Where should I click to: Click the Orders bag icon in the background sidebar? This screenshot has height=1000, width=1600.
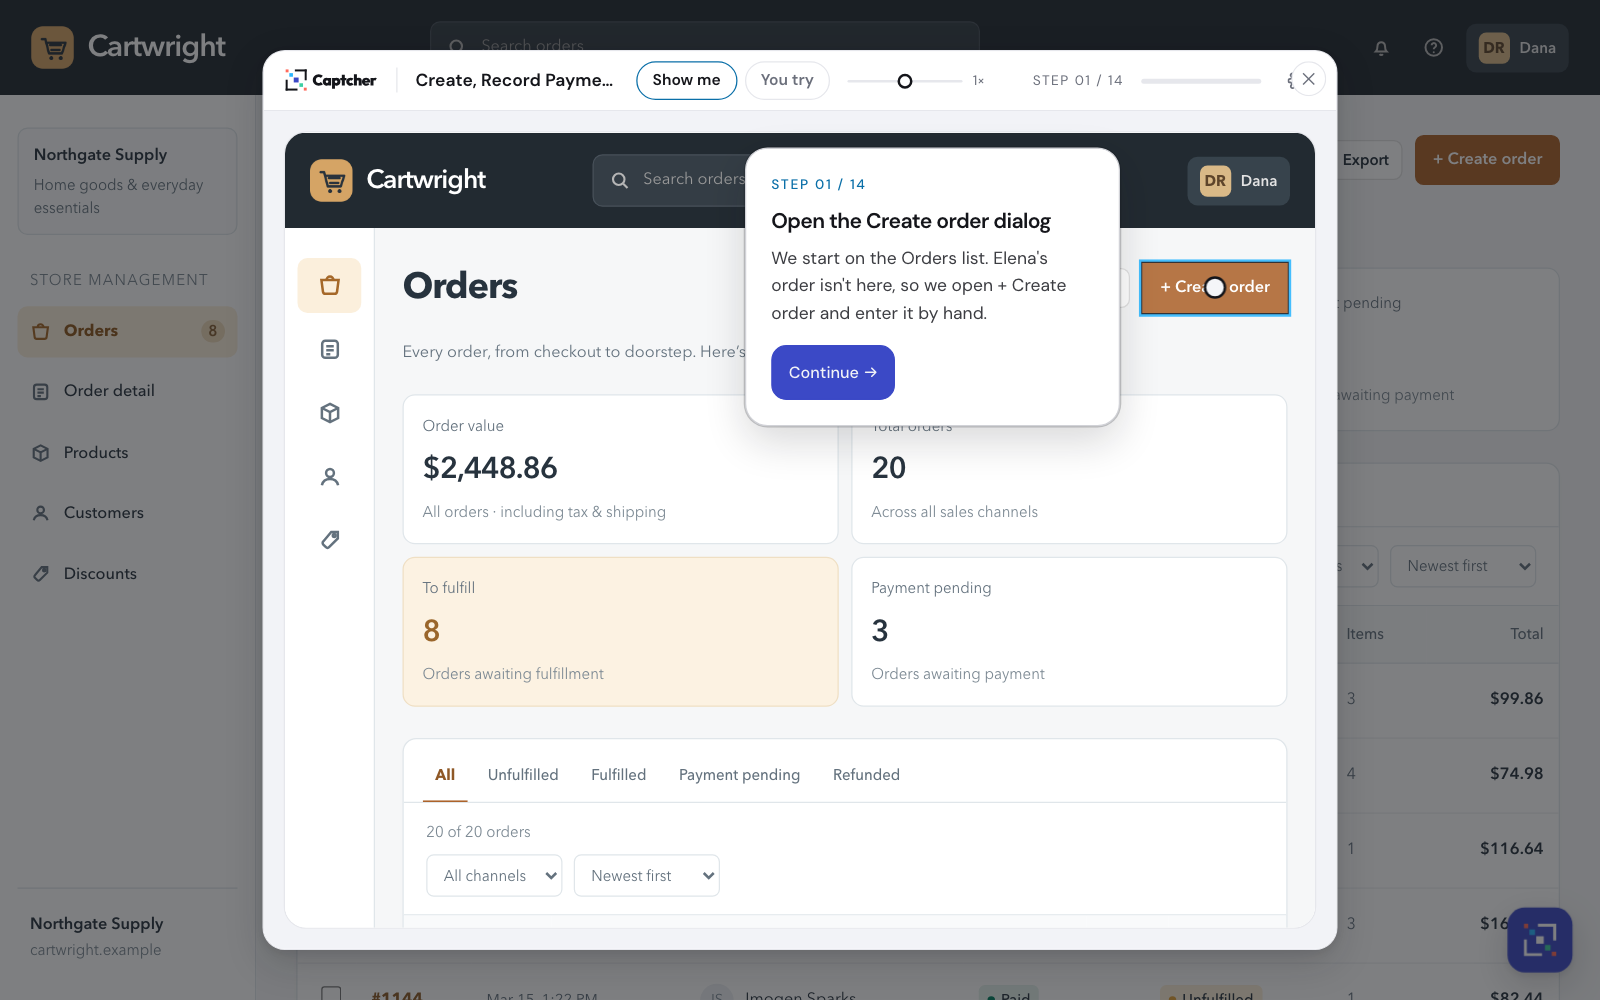click(x=41, y=331)
